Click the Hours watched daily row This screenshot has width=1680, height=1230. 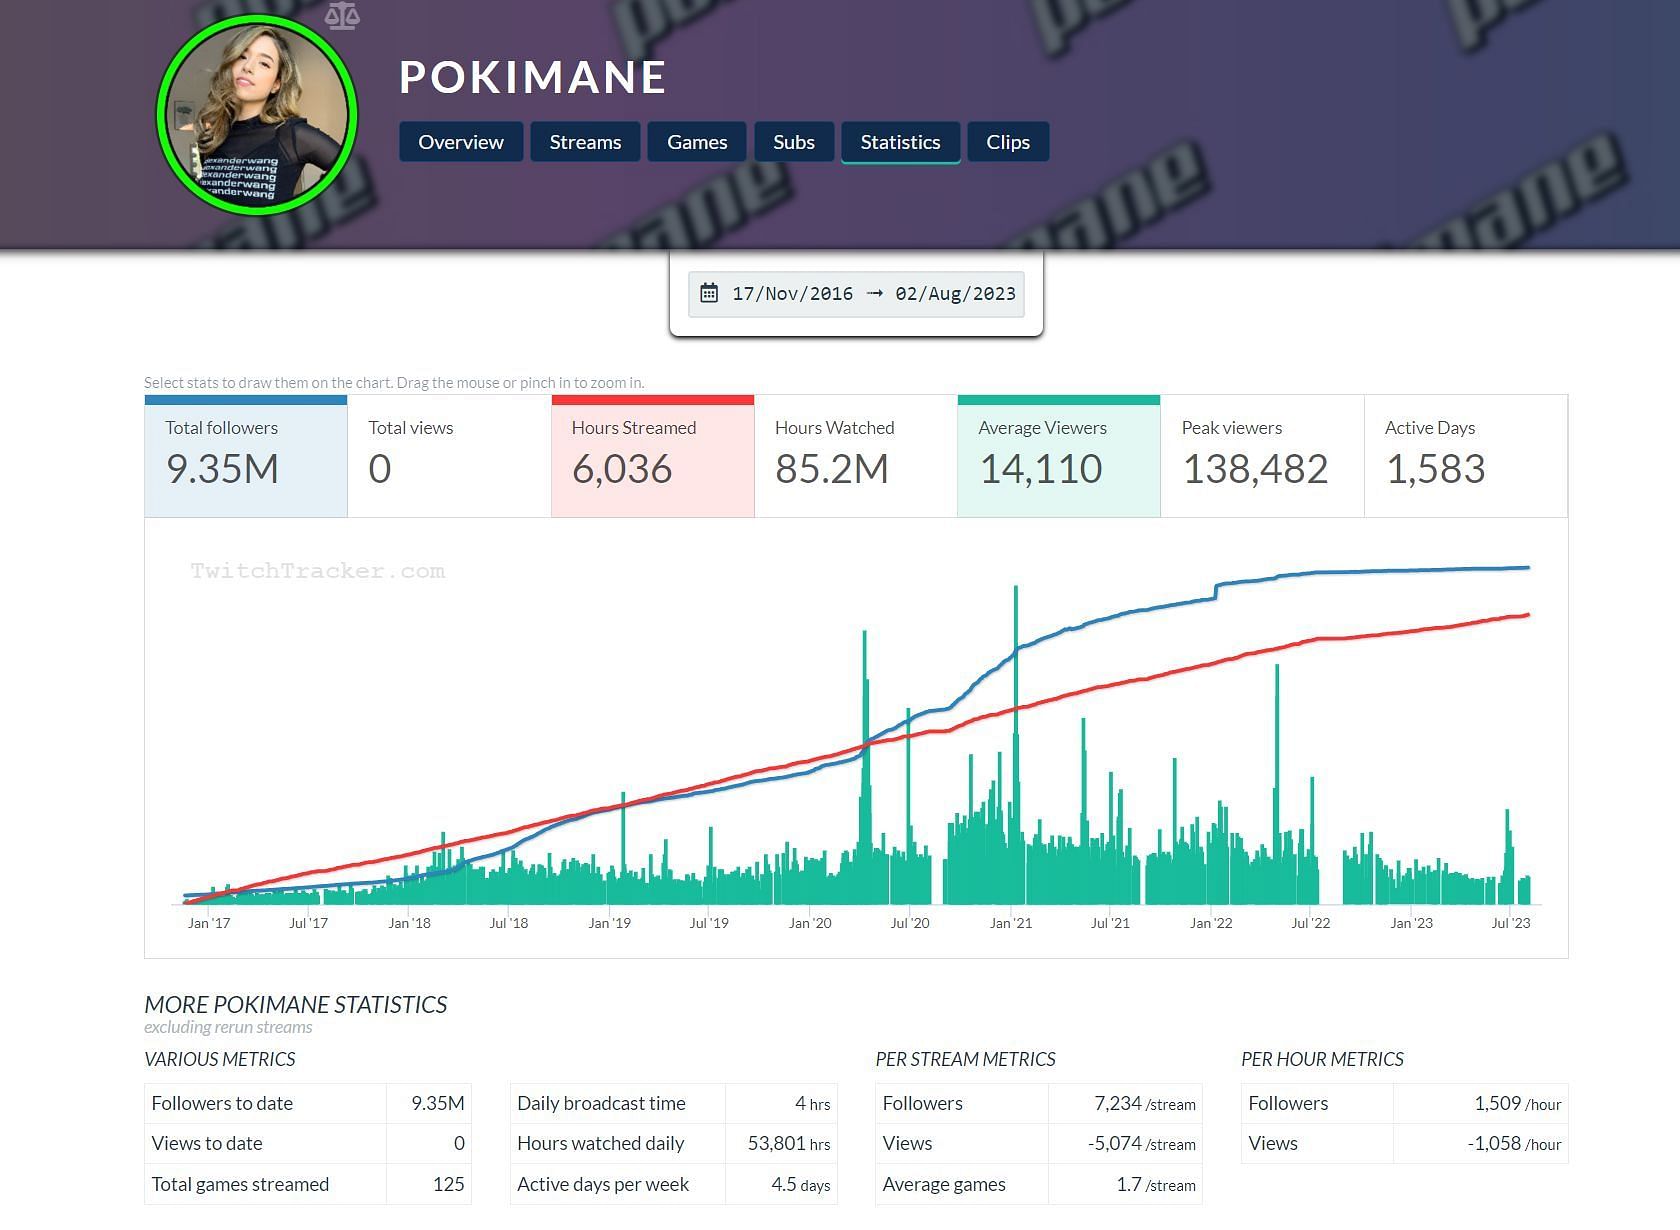click(x=674, y=1143)
